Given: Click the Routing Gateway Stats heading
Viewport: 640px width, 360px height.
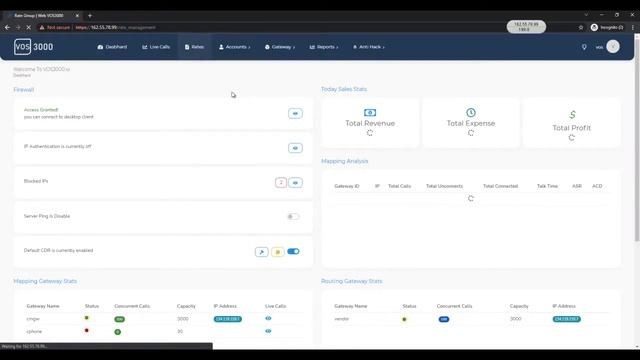Looking at the screenshot, I should 351,281.
